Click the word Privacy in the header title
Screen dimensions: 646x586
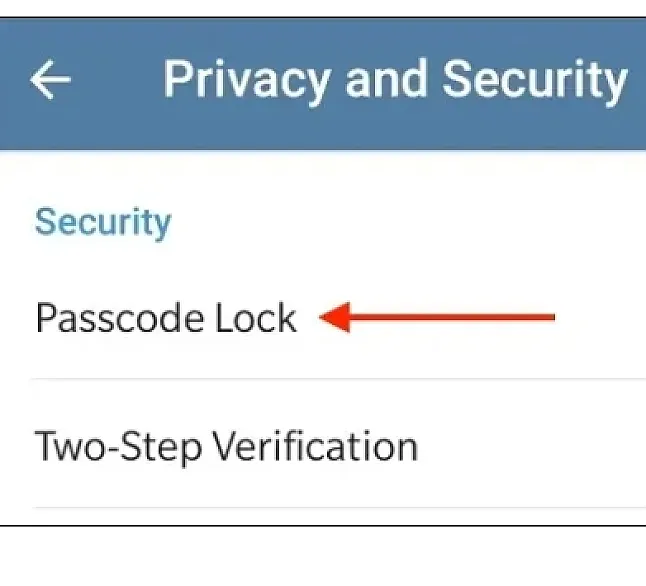pyautogui.click(x=247, y=82)
